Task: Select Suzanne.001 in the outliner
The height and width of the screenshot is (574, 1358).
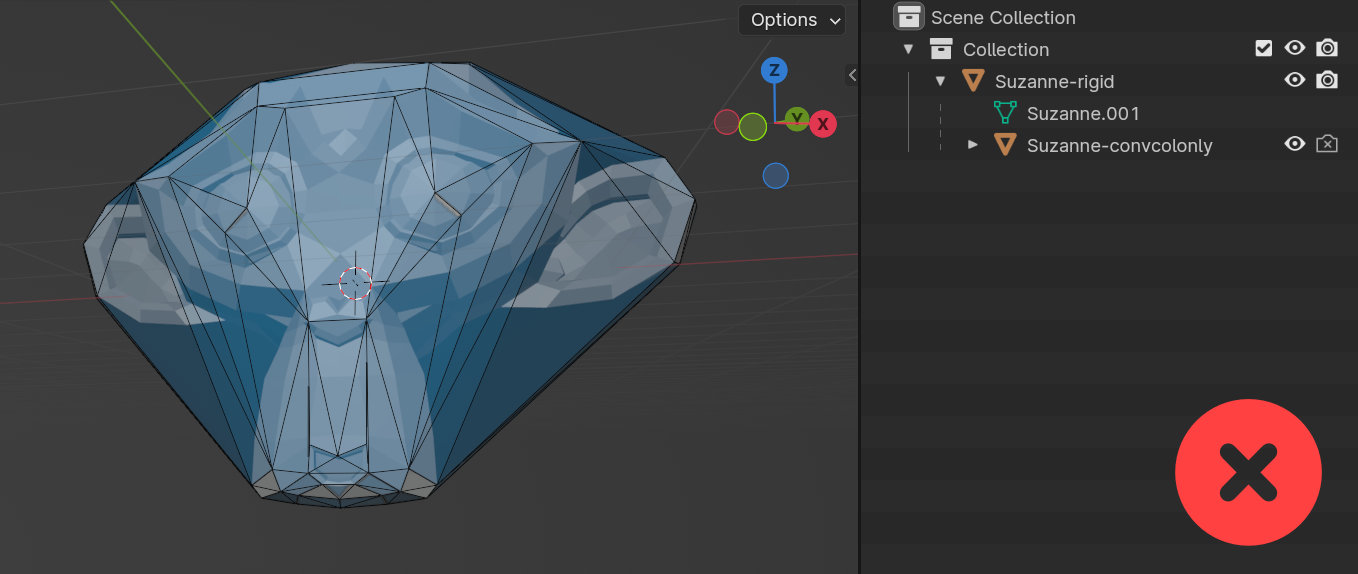Action: point(1082,113)
